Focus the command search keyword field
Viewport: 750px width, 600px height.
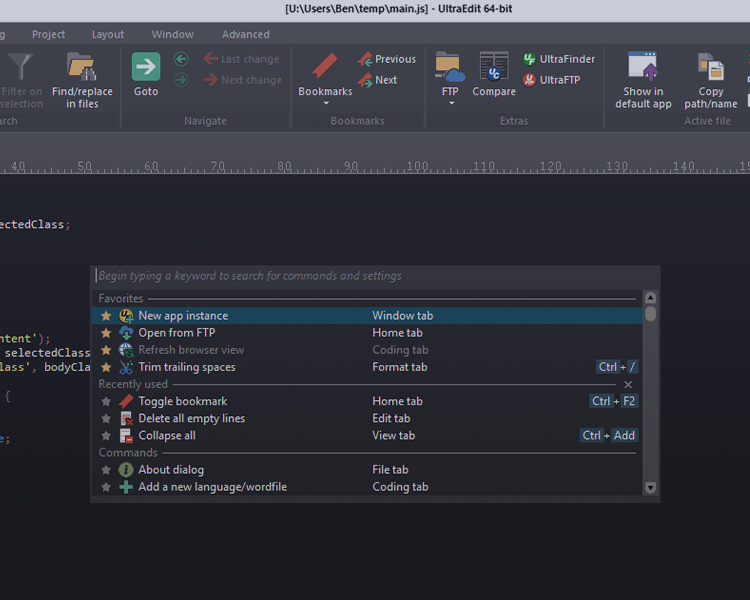pyautogui.click(x=375, y=276)
